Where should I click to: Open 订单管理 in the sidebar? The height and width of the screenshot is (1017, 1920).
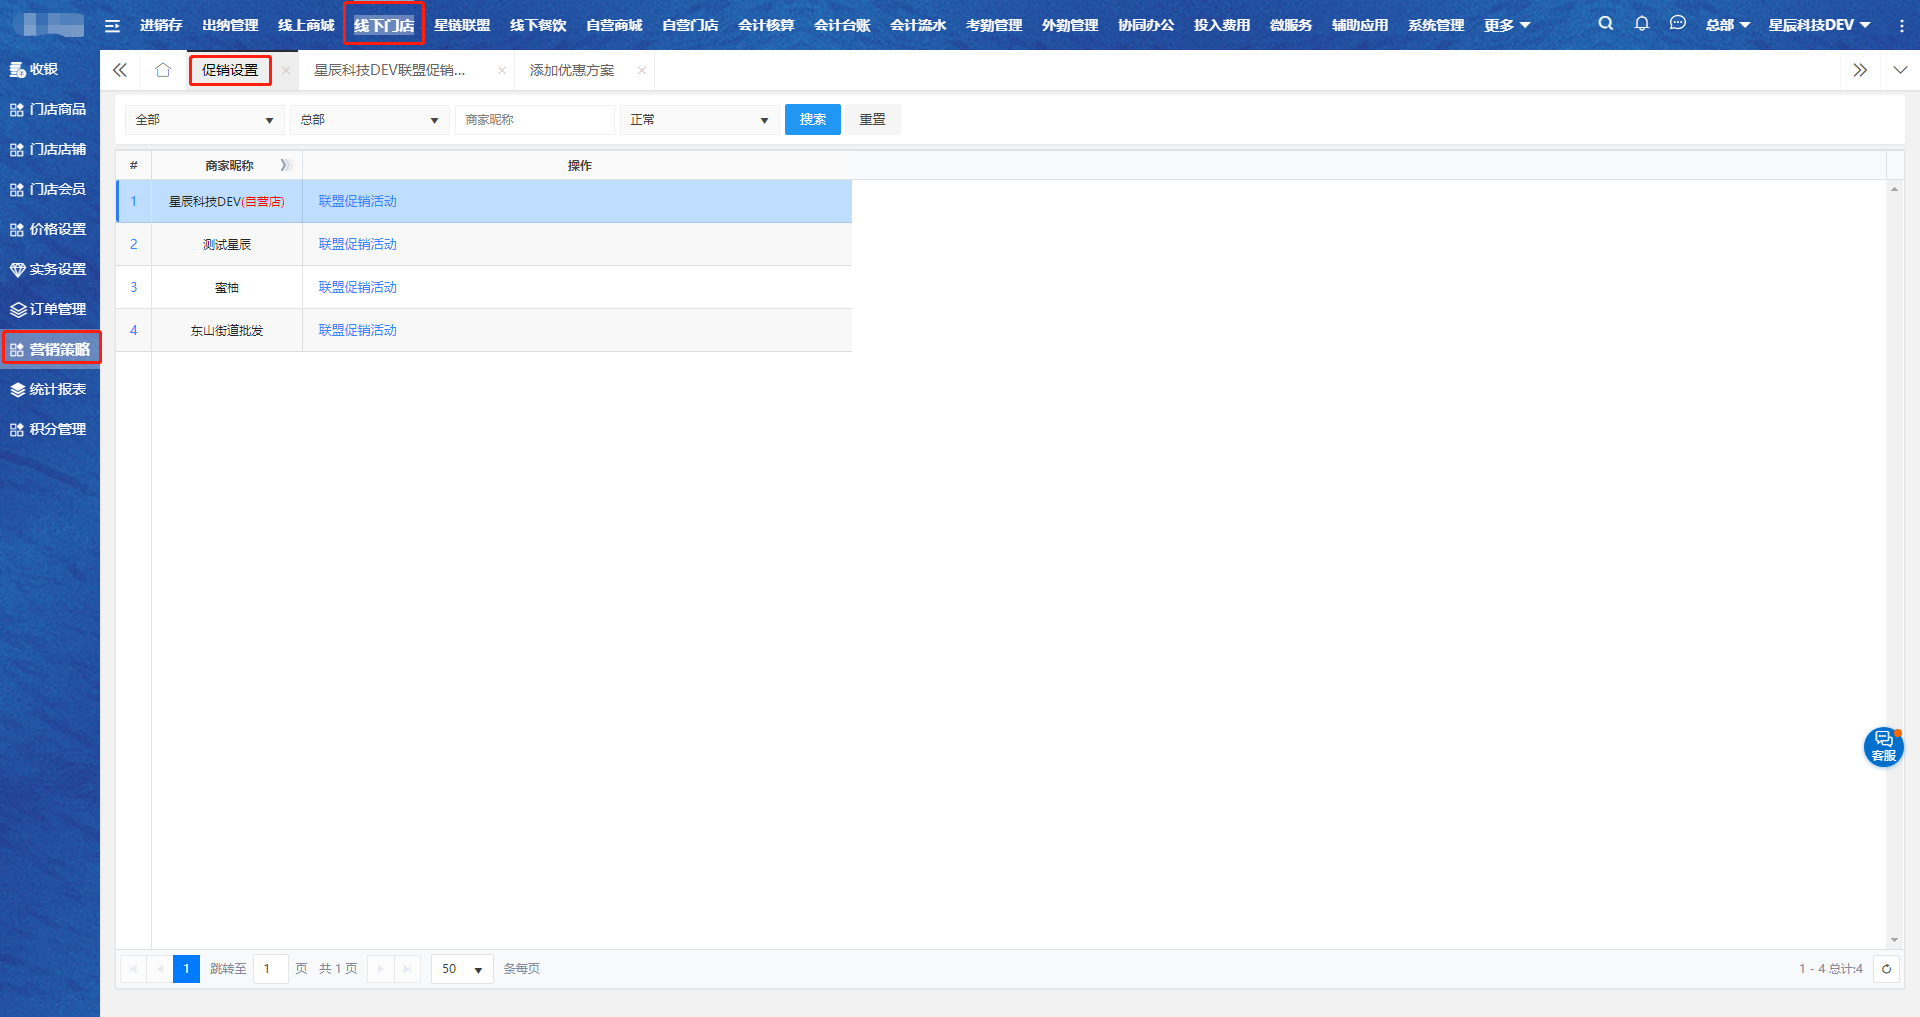point(50,309)
